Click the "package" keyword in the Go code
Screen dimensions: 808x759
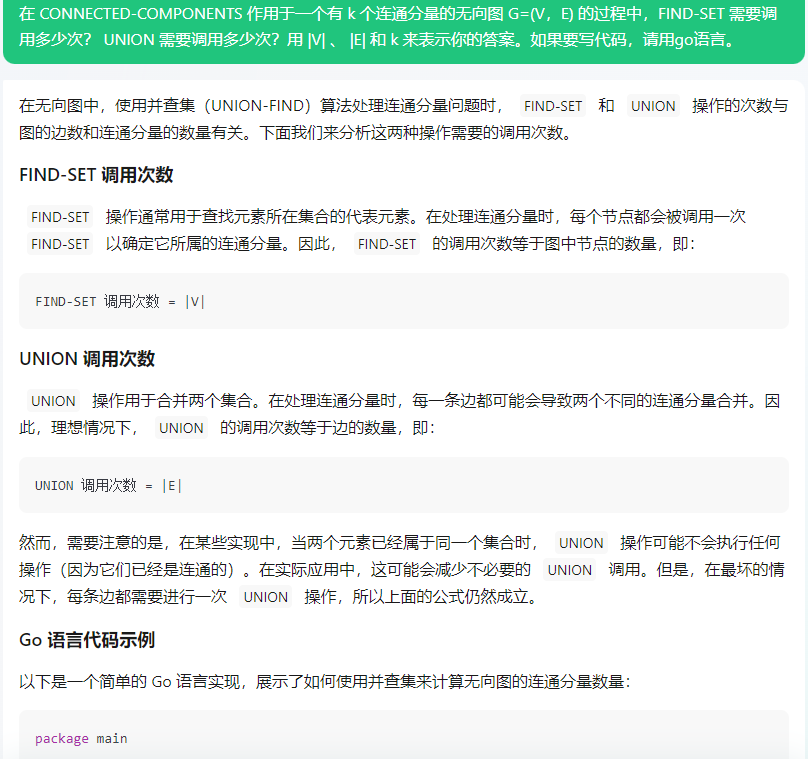pyautogui.click(x=61, y=739)
